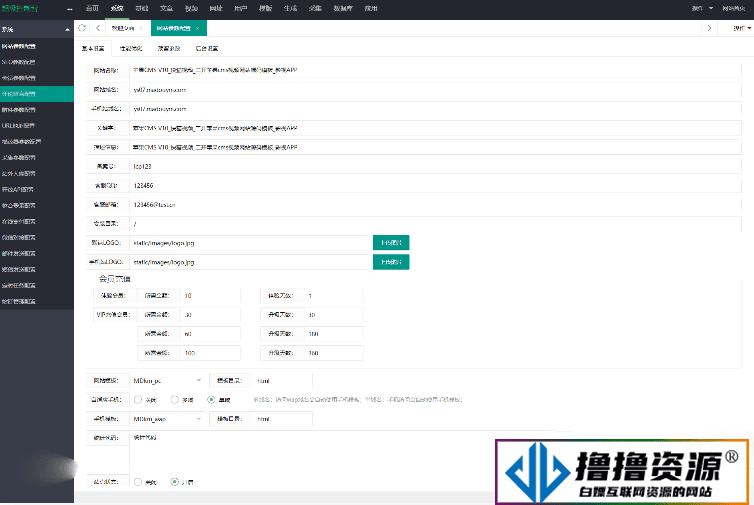The image size is (754, 505).
Task: Open 用户 in the top menu
Action: 241,9
